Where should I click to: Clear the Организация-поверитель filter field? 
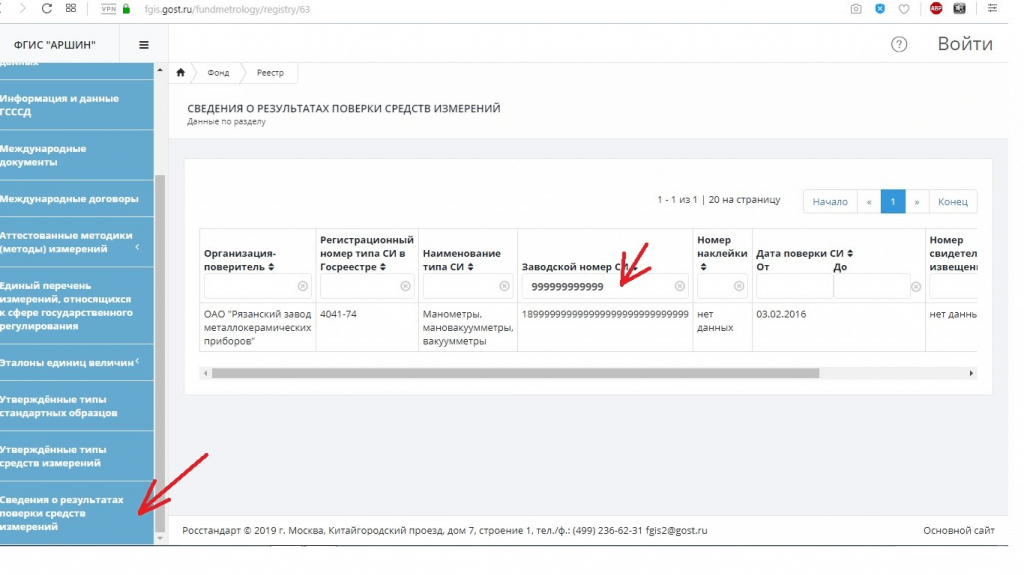302,286
